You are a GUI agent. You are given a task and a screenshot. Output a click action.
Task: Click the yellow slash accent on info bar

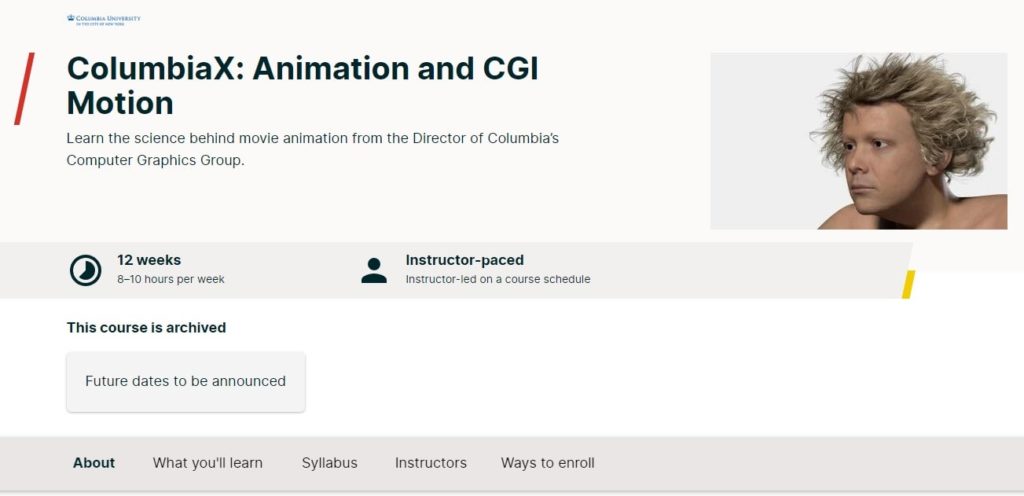coord(908,284)
